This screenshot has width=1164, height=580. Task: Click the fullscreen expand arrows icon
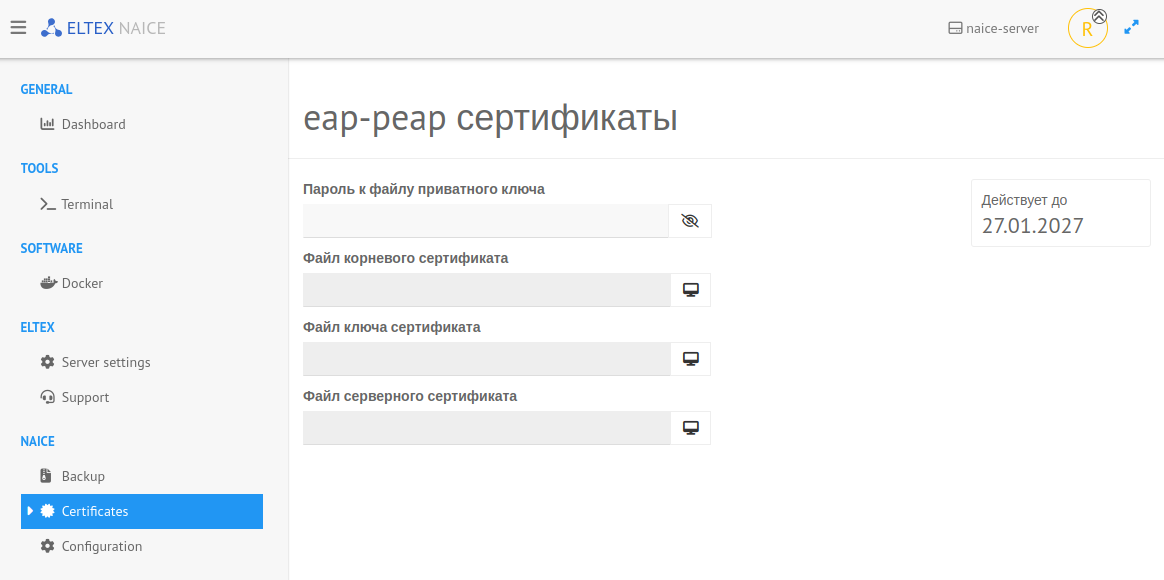[1131, 28]
